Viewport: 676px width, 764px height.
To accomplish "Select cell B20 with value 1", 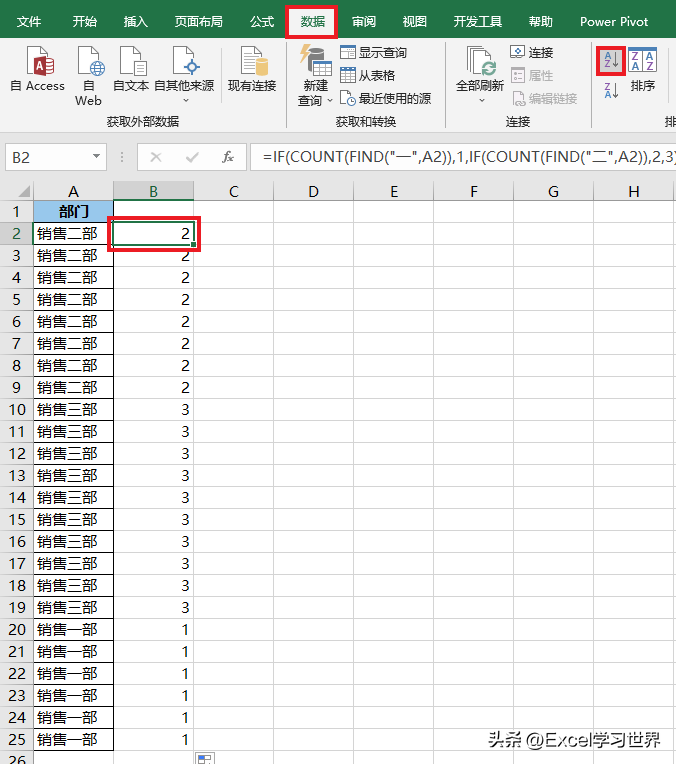I will pos(154,630).
